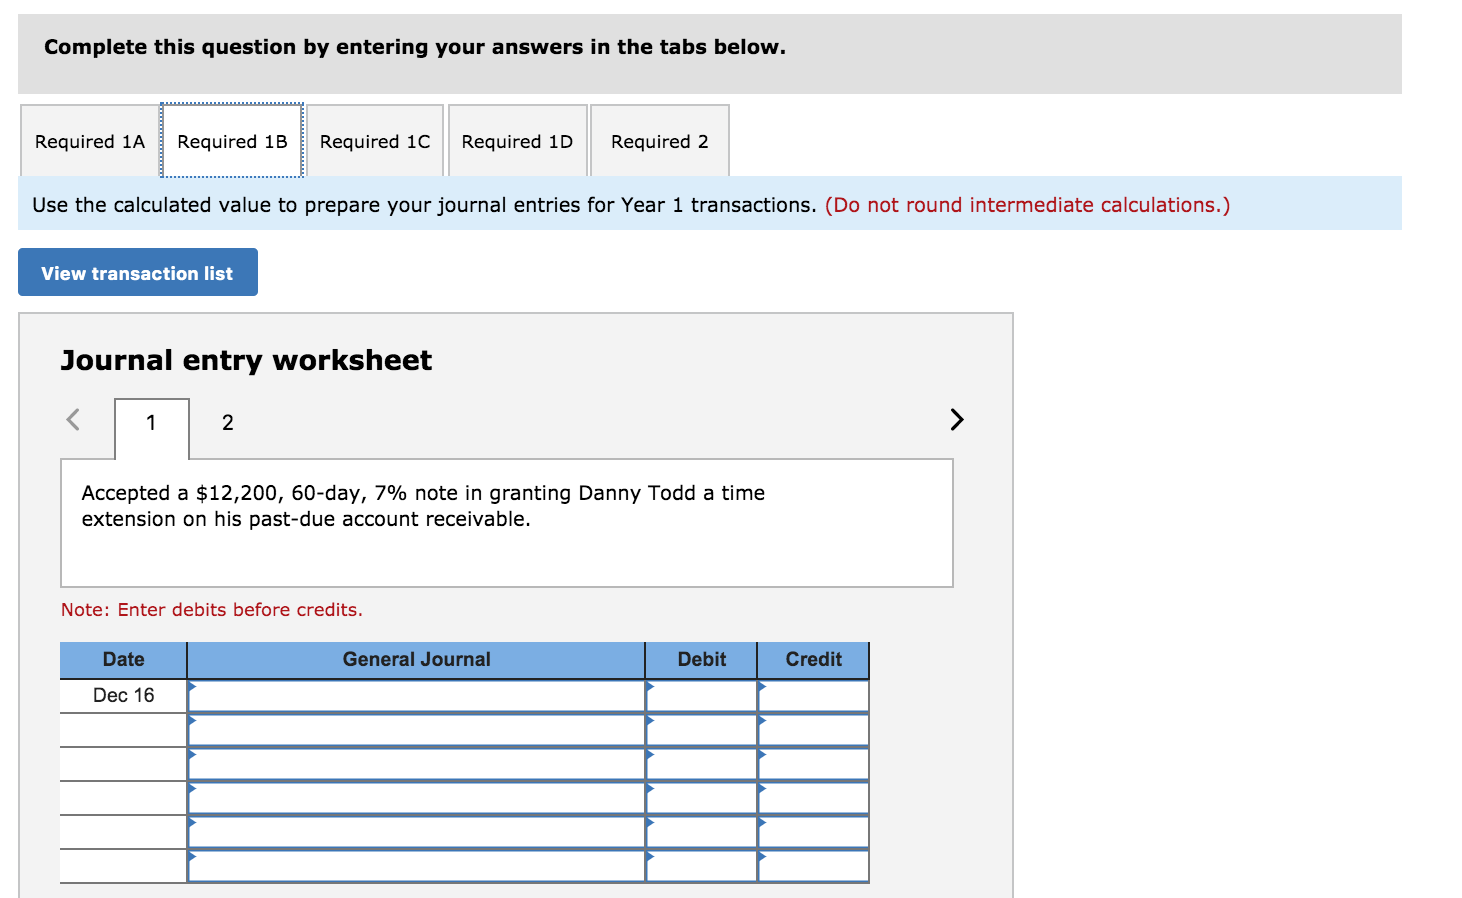Click the Debit field on the Dec 16 row

pyautogui.click(x=702, y=695)
